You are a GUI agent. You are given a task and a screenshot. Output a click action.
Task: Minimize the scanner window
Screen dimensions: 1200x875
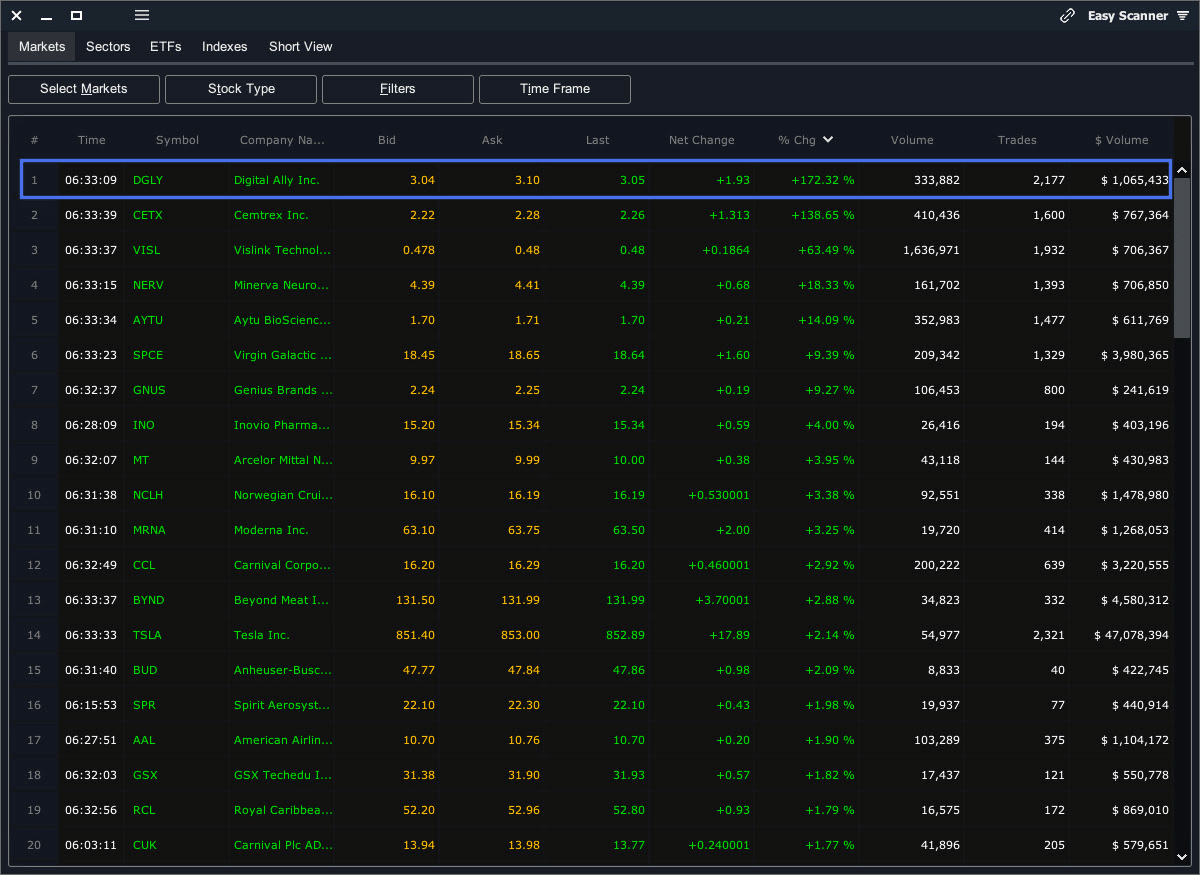[47, 16]
